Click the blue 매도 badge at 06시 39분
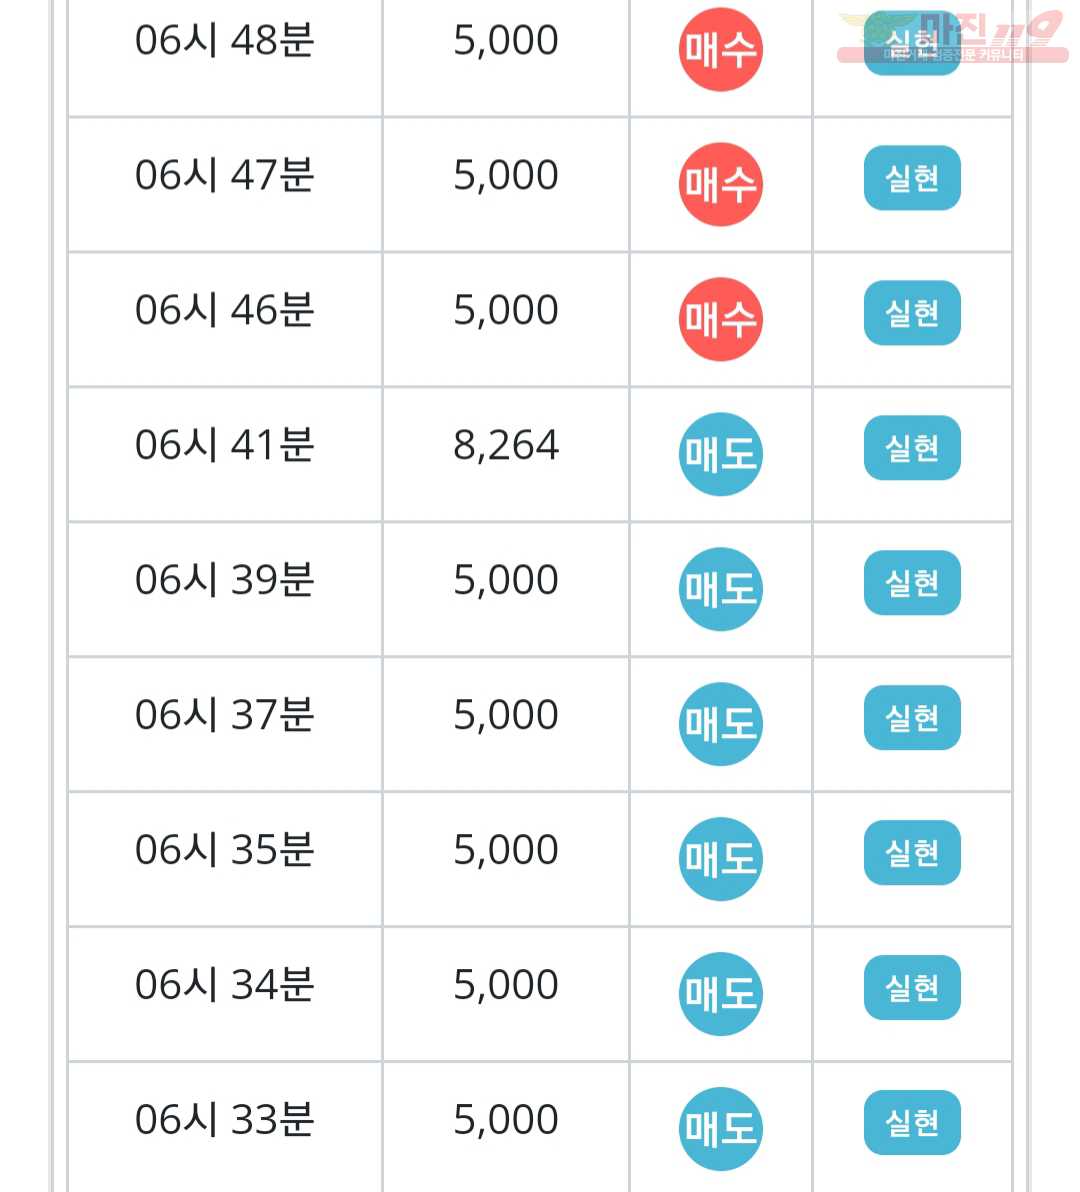Viewport: 1080px width, 1192px height. coord(721,589)
